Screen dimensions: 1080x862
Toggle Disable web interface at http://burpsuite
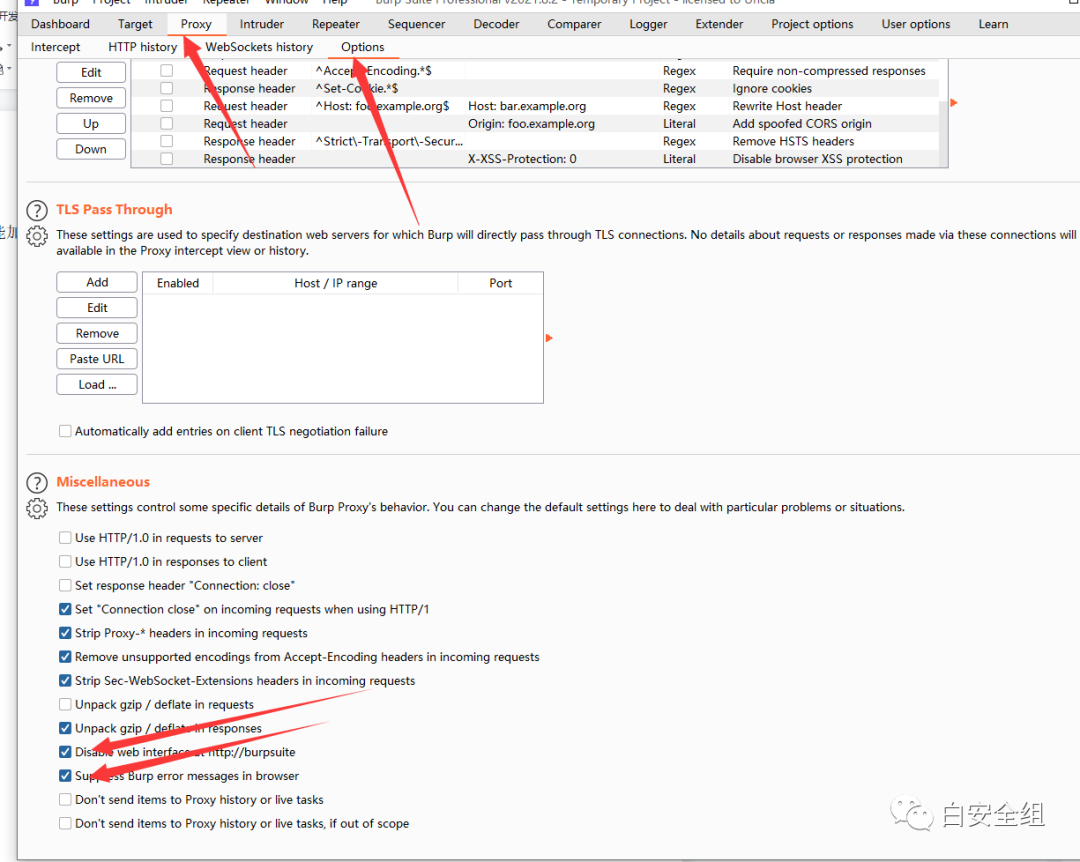(x=65, y=752)
